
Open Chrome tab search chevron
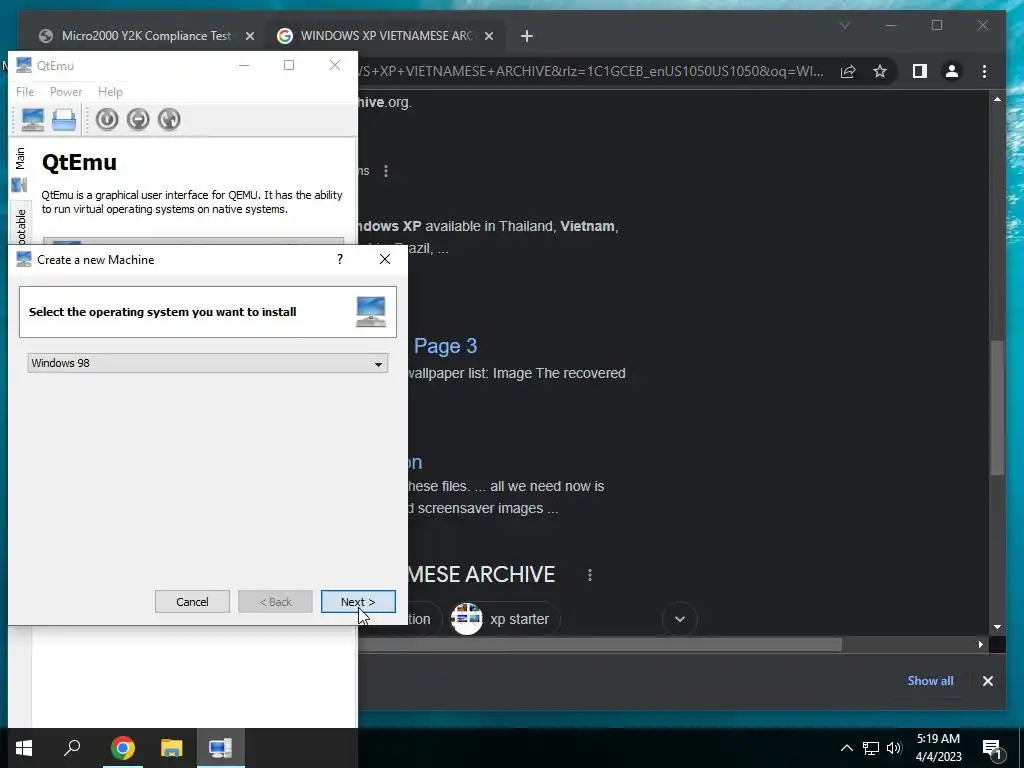(844, 25)
